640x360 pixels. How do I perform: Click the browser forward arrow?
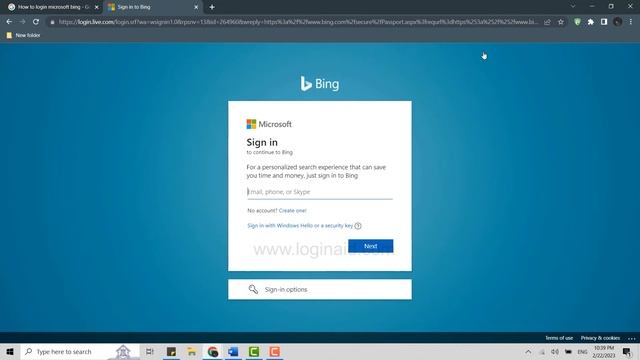(22, 22)
